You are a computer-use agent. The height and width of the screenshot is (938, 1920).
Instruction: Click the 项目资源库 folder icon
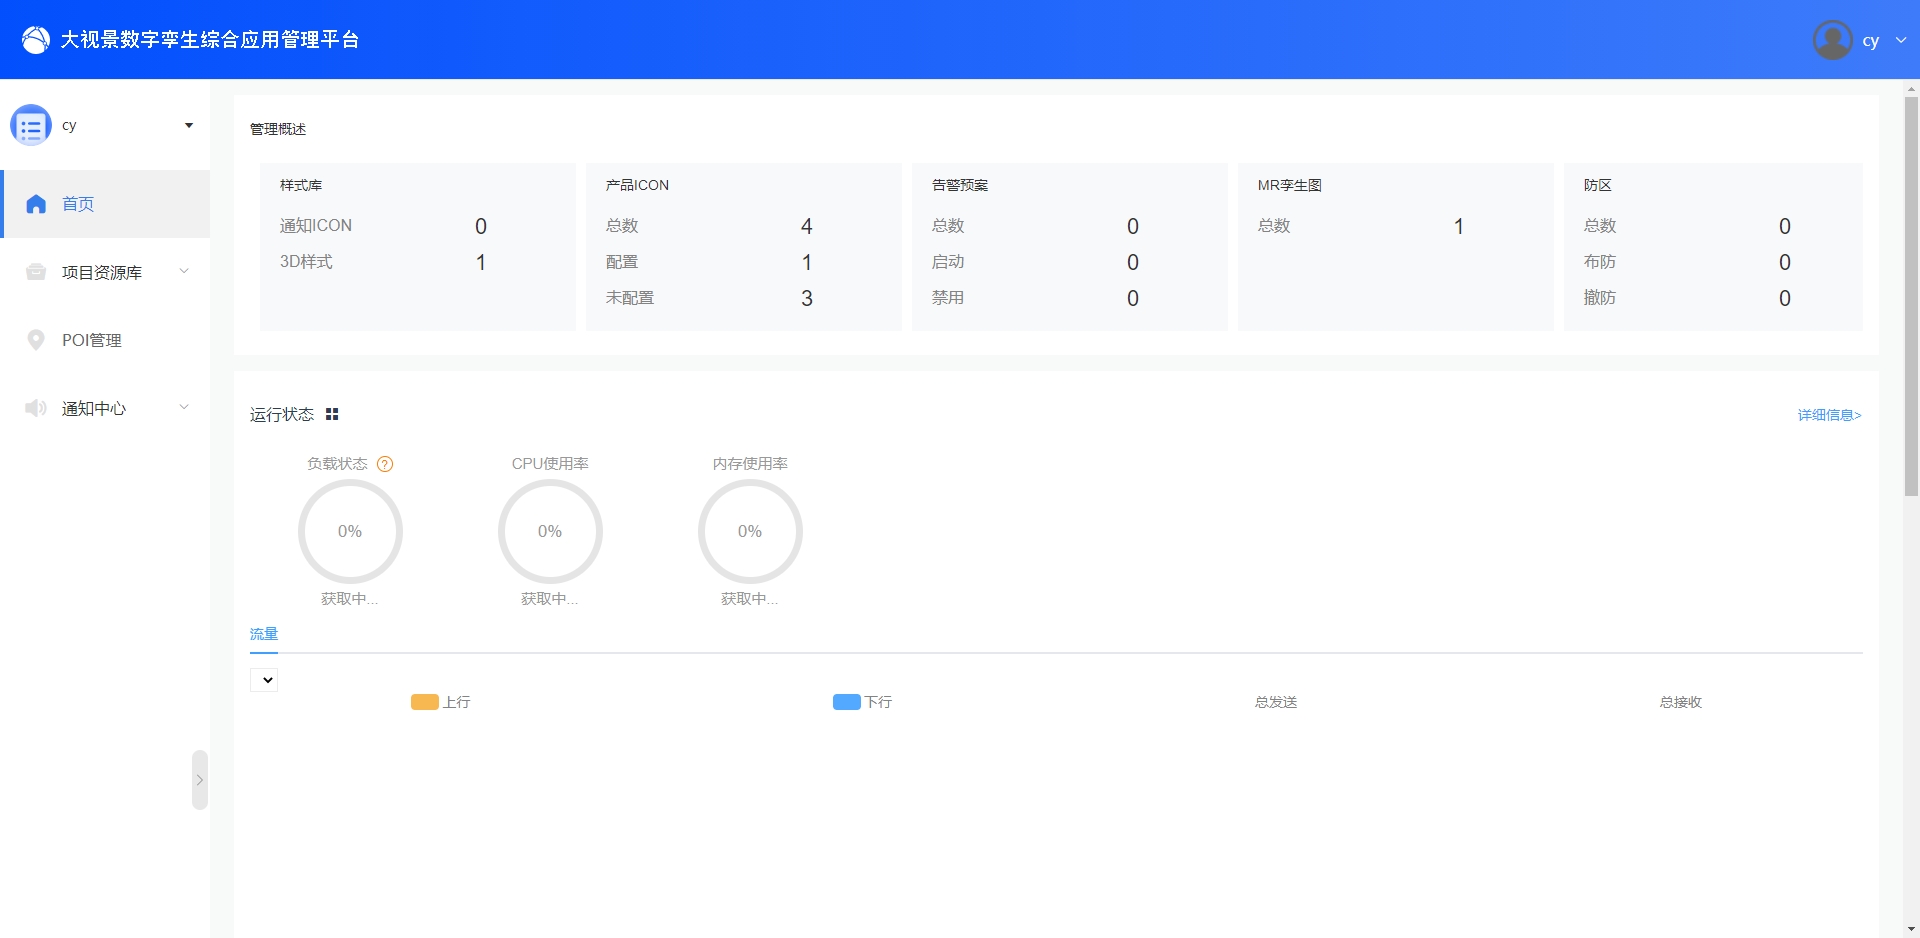pos(36,272)
